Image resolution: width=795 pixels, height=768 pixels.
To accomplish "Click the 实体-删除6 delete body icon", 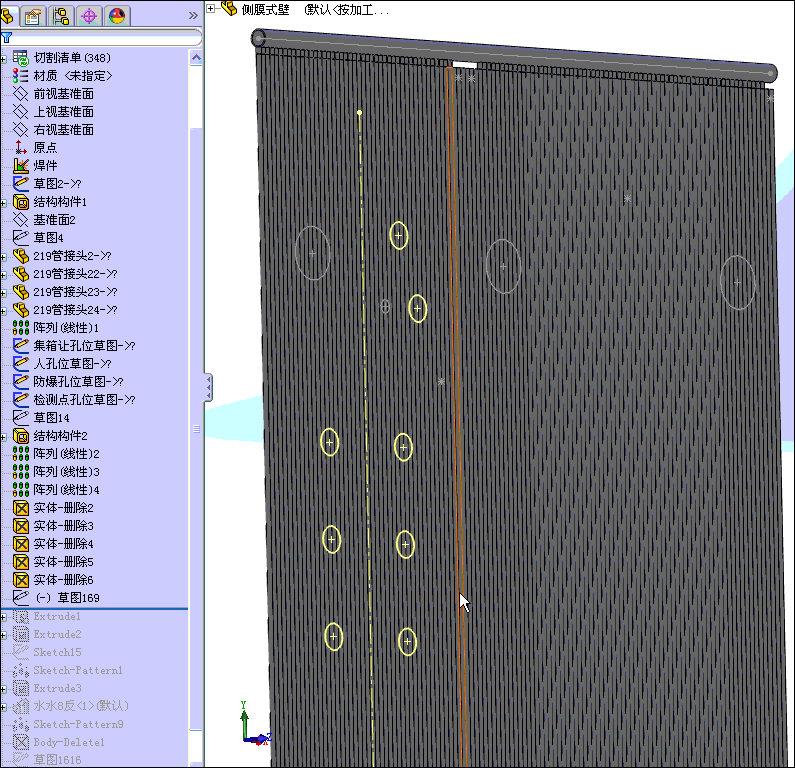I will 21,580.
